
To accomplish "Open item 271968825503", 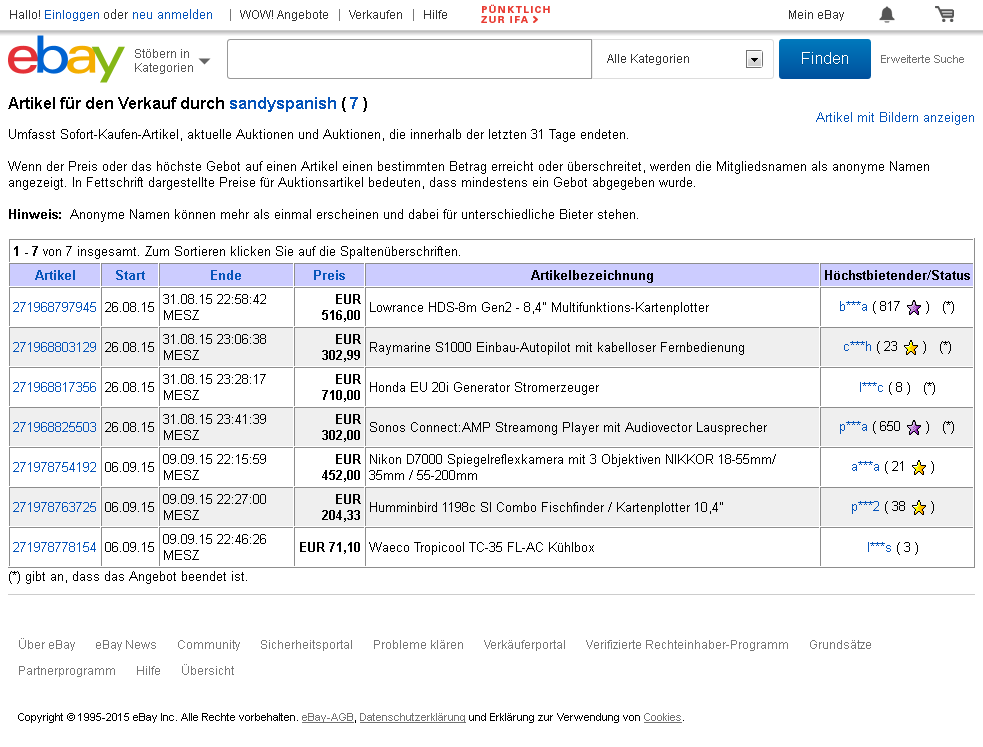I will [x=55, y=427].
